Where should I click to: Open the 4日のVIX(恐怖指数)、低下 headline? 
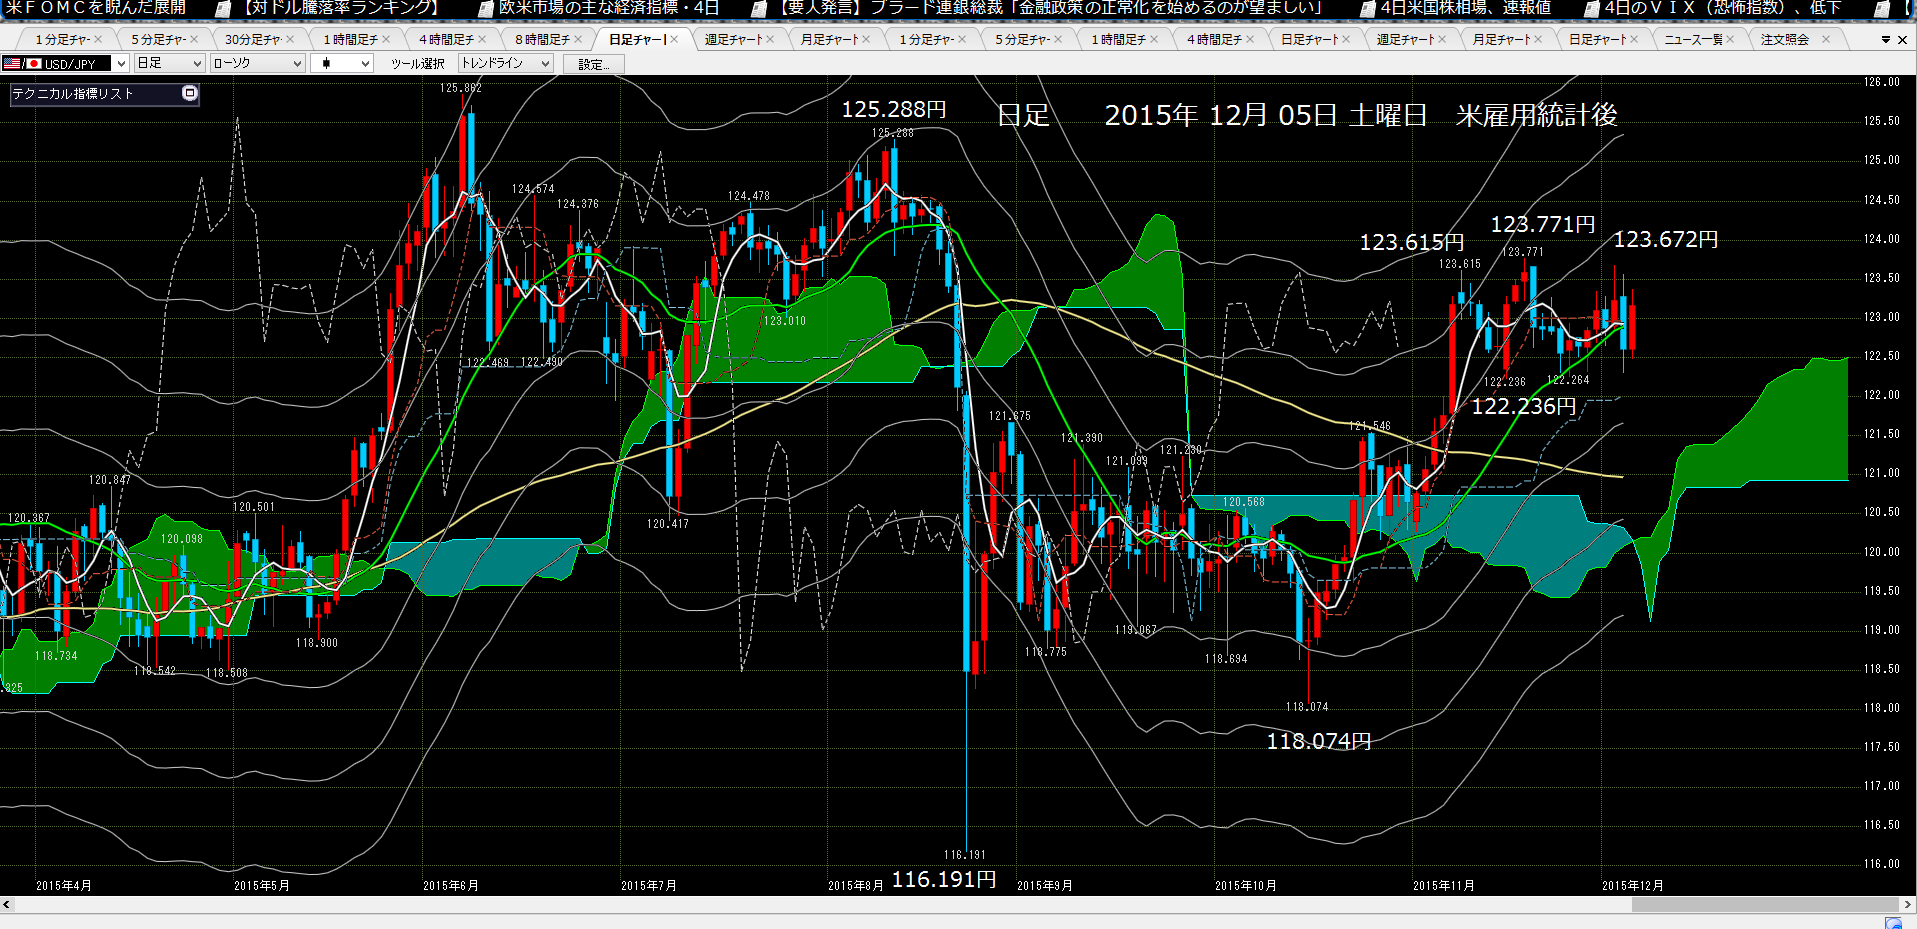pyautogui.click(x=1723, y=8)
